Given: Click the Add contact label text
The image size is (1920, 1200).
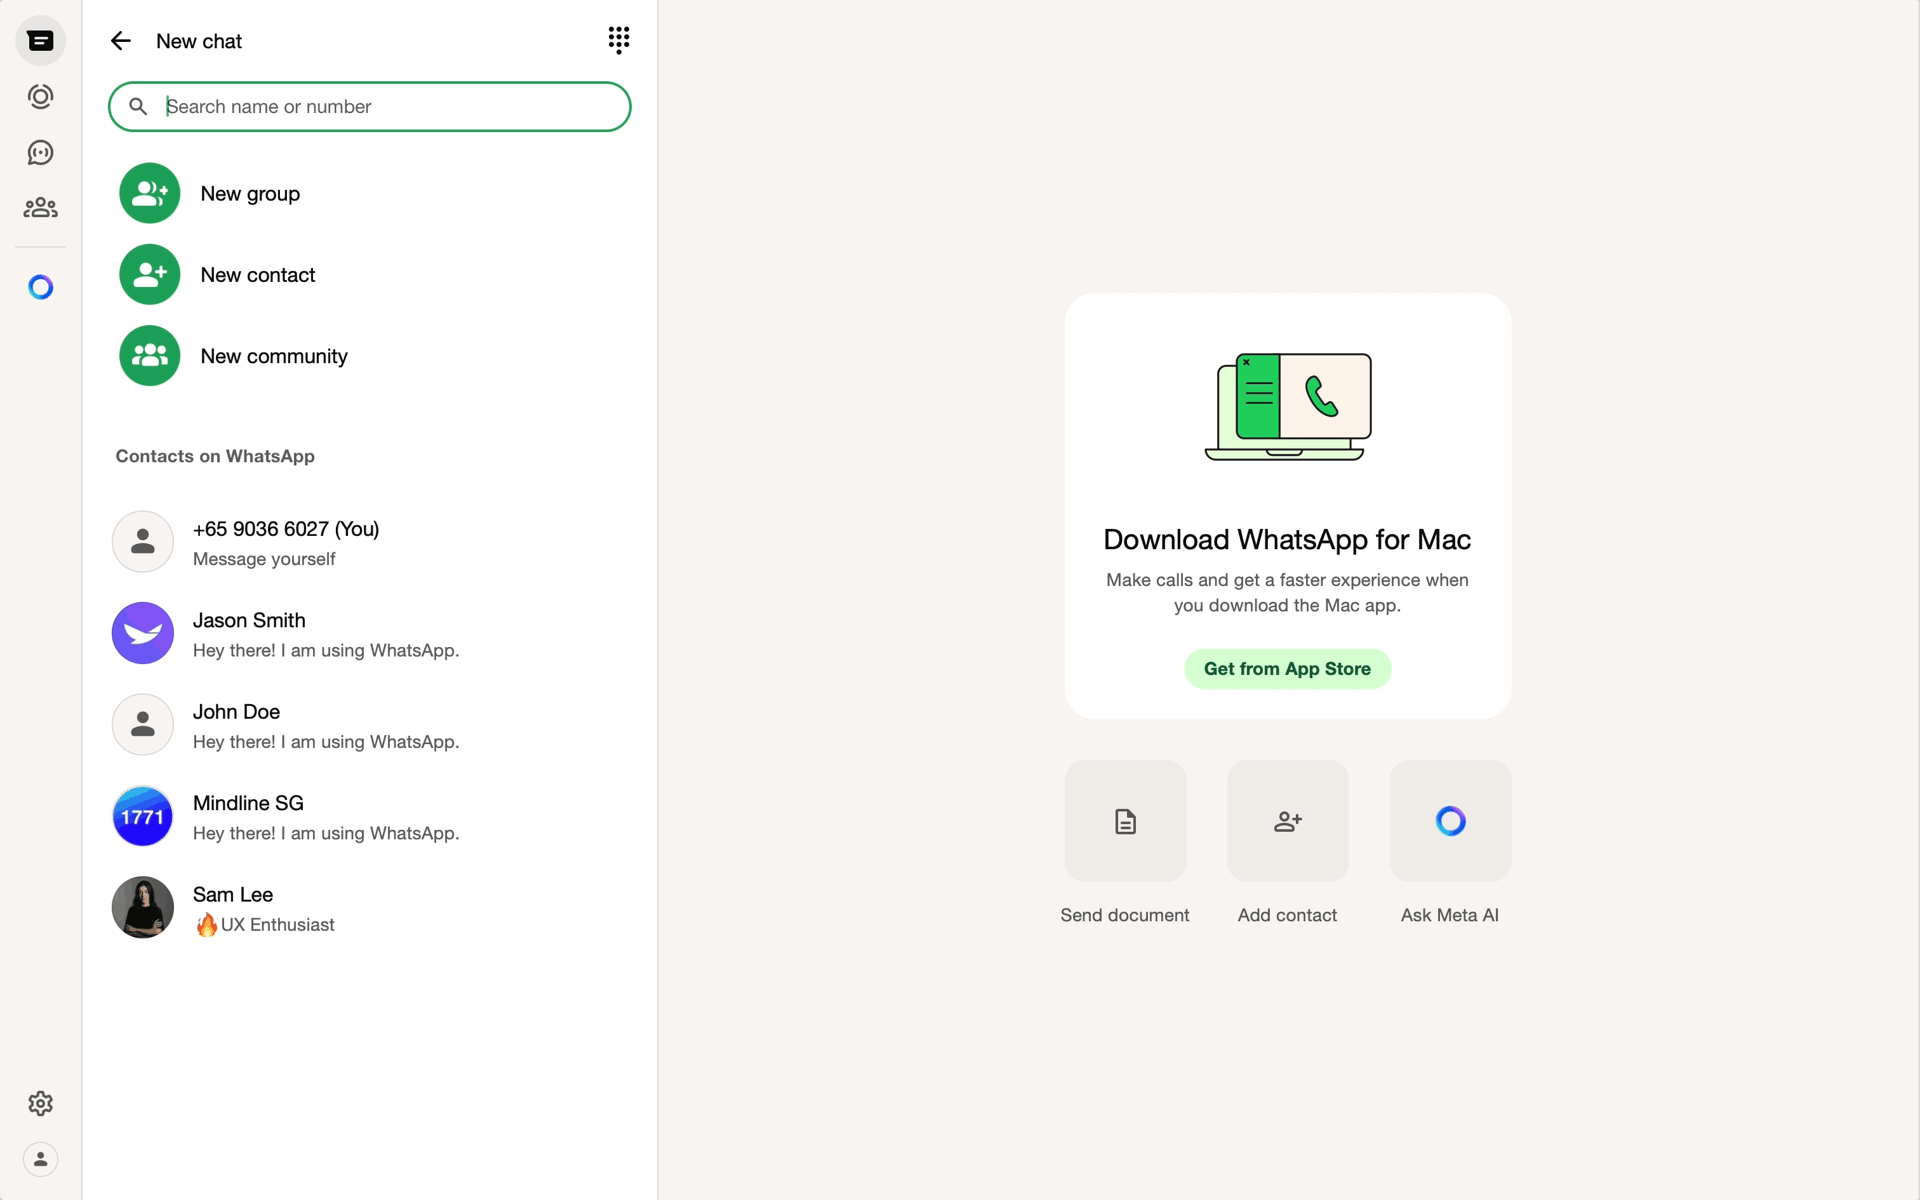Looking at the screenshot, I should pyautogui.click(x=1287, y=915).
